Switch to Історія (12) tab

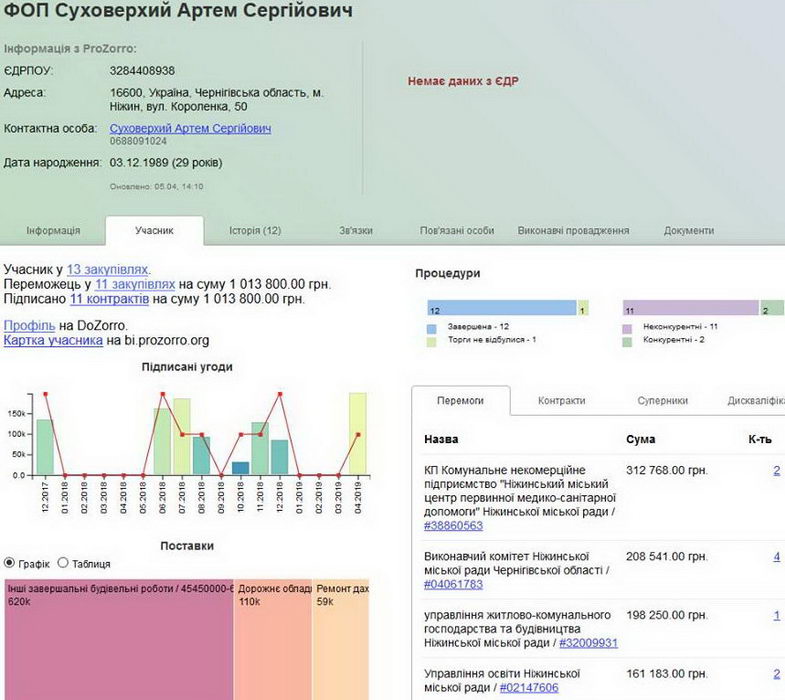(248, 231)
